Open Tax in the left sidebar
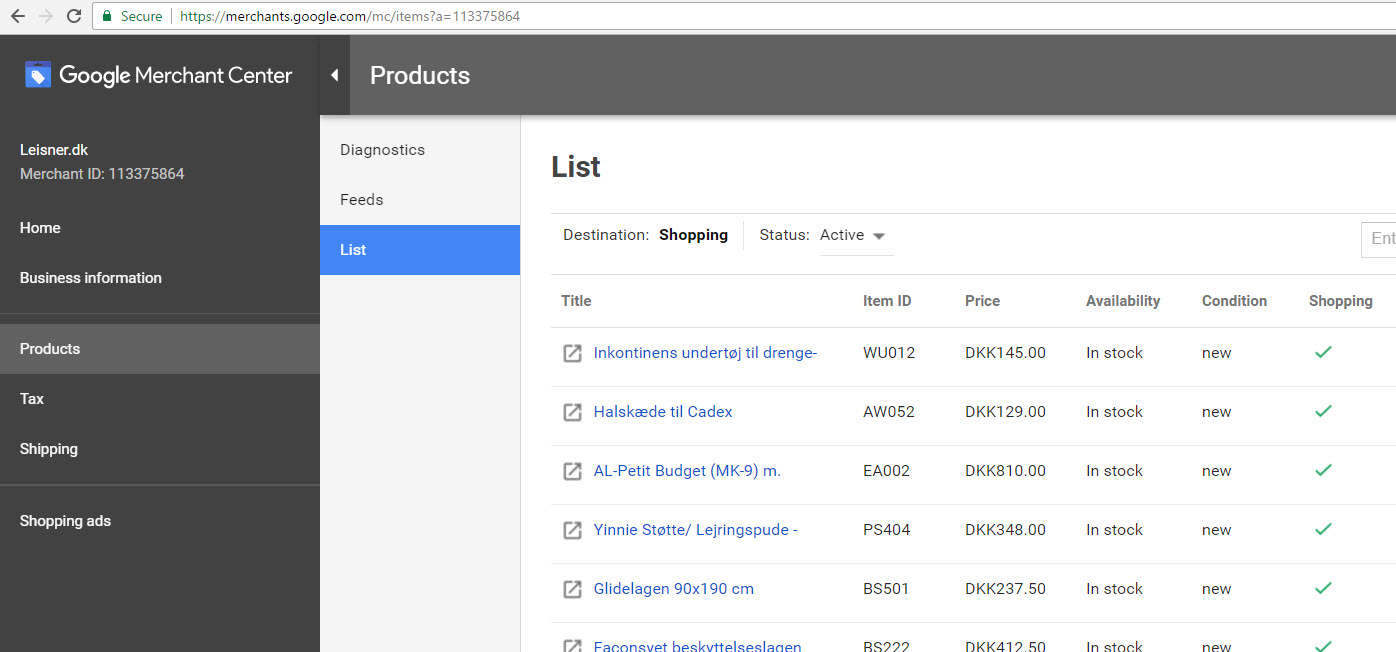 [x=32, y=399]
